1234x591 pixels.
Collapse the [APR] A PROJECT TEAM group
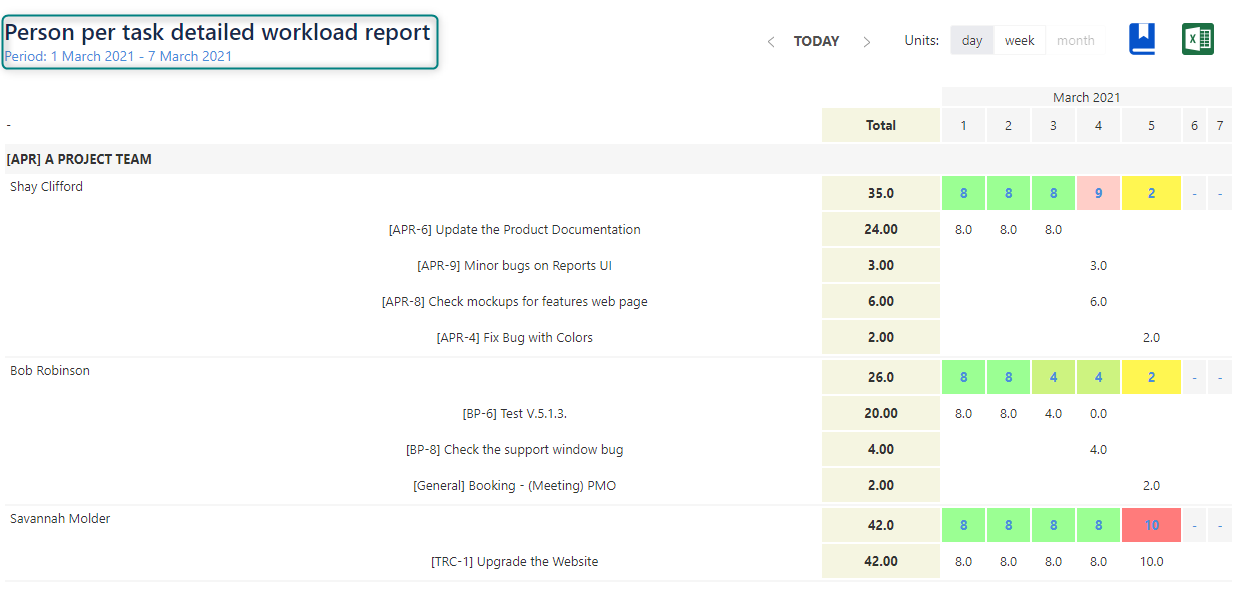pos(79,159)
